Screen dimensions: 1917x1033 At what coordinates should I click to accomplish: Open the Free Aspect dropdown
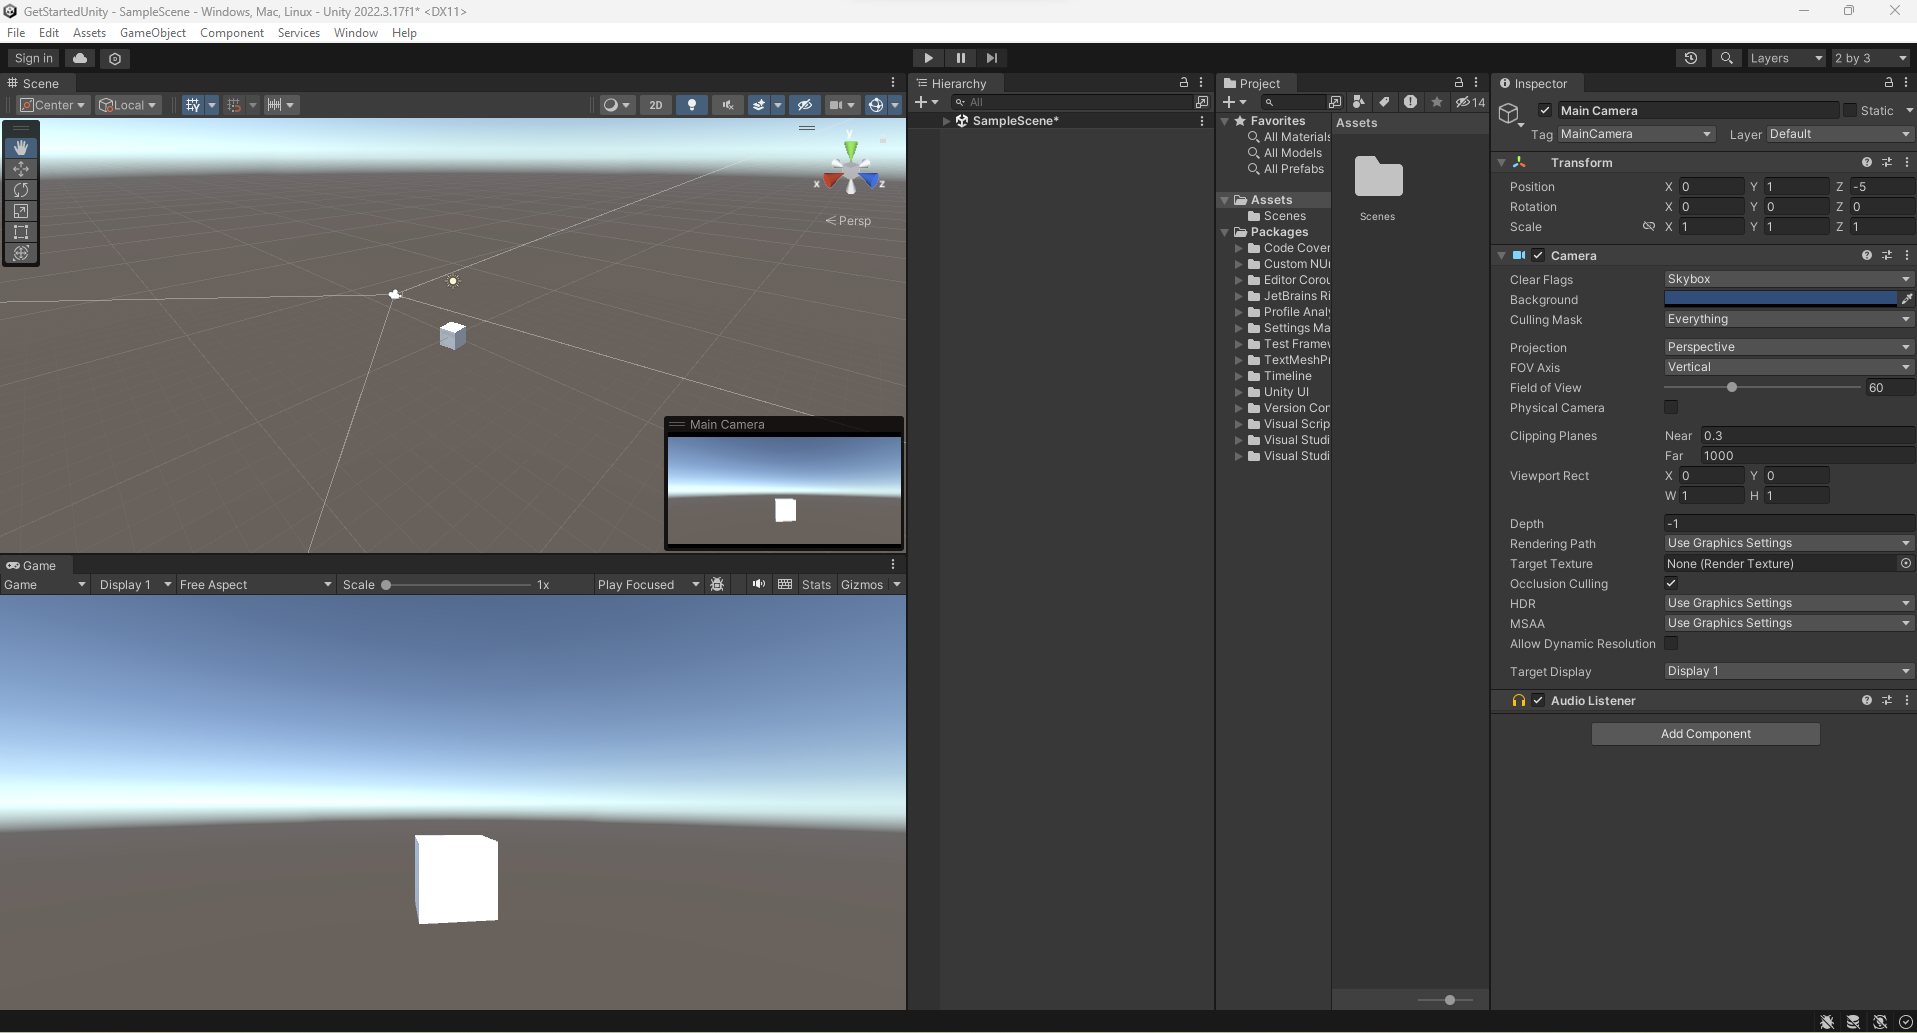coord(255,584)
